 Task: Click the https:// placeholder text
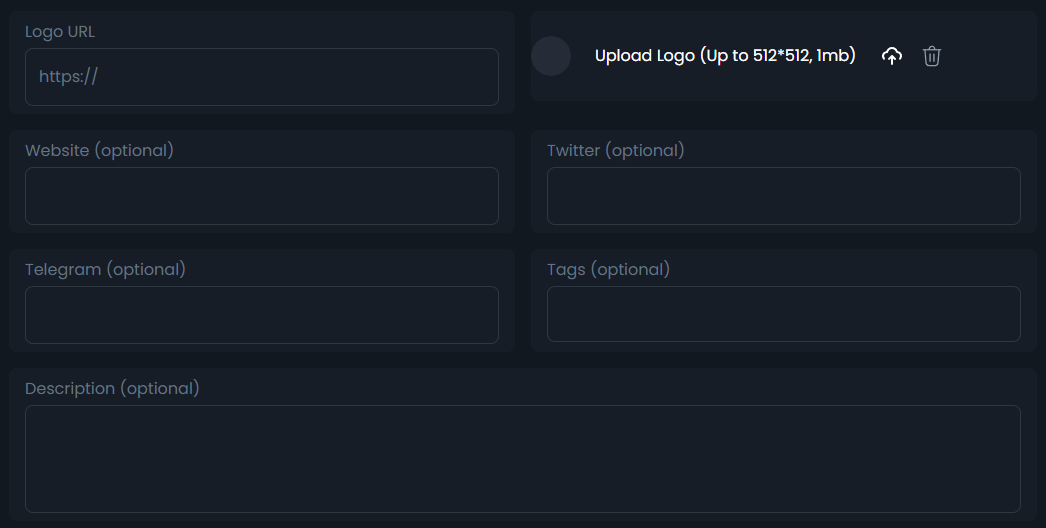click(x=68, y=77)
